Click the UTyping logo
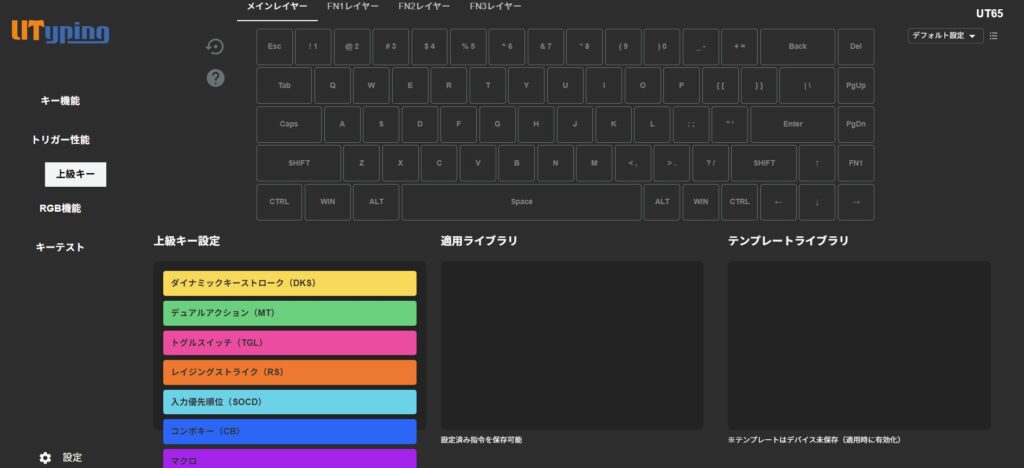This screenshot has height=468, width=1024. pos(60,32)
